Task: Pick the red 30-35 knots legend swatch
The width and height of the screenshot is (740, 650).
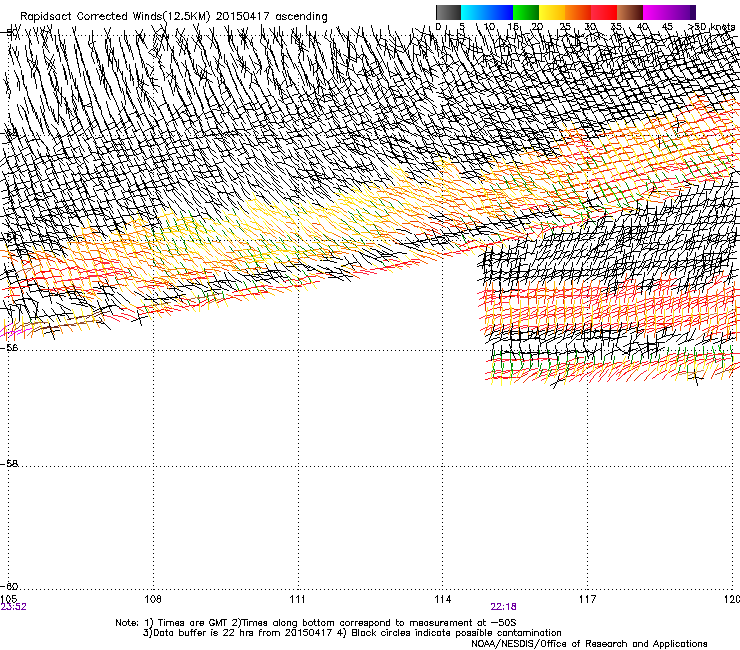Action: pyautogui.click(x=604, y=12)
